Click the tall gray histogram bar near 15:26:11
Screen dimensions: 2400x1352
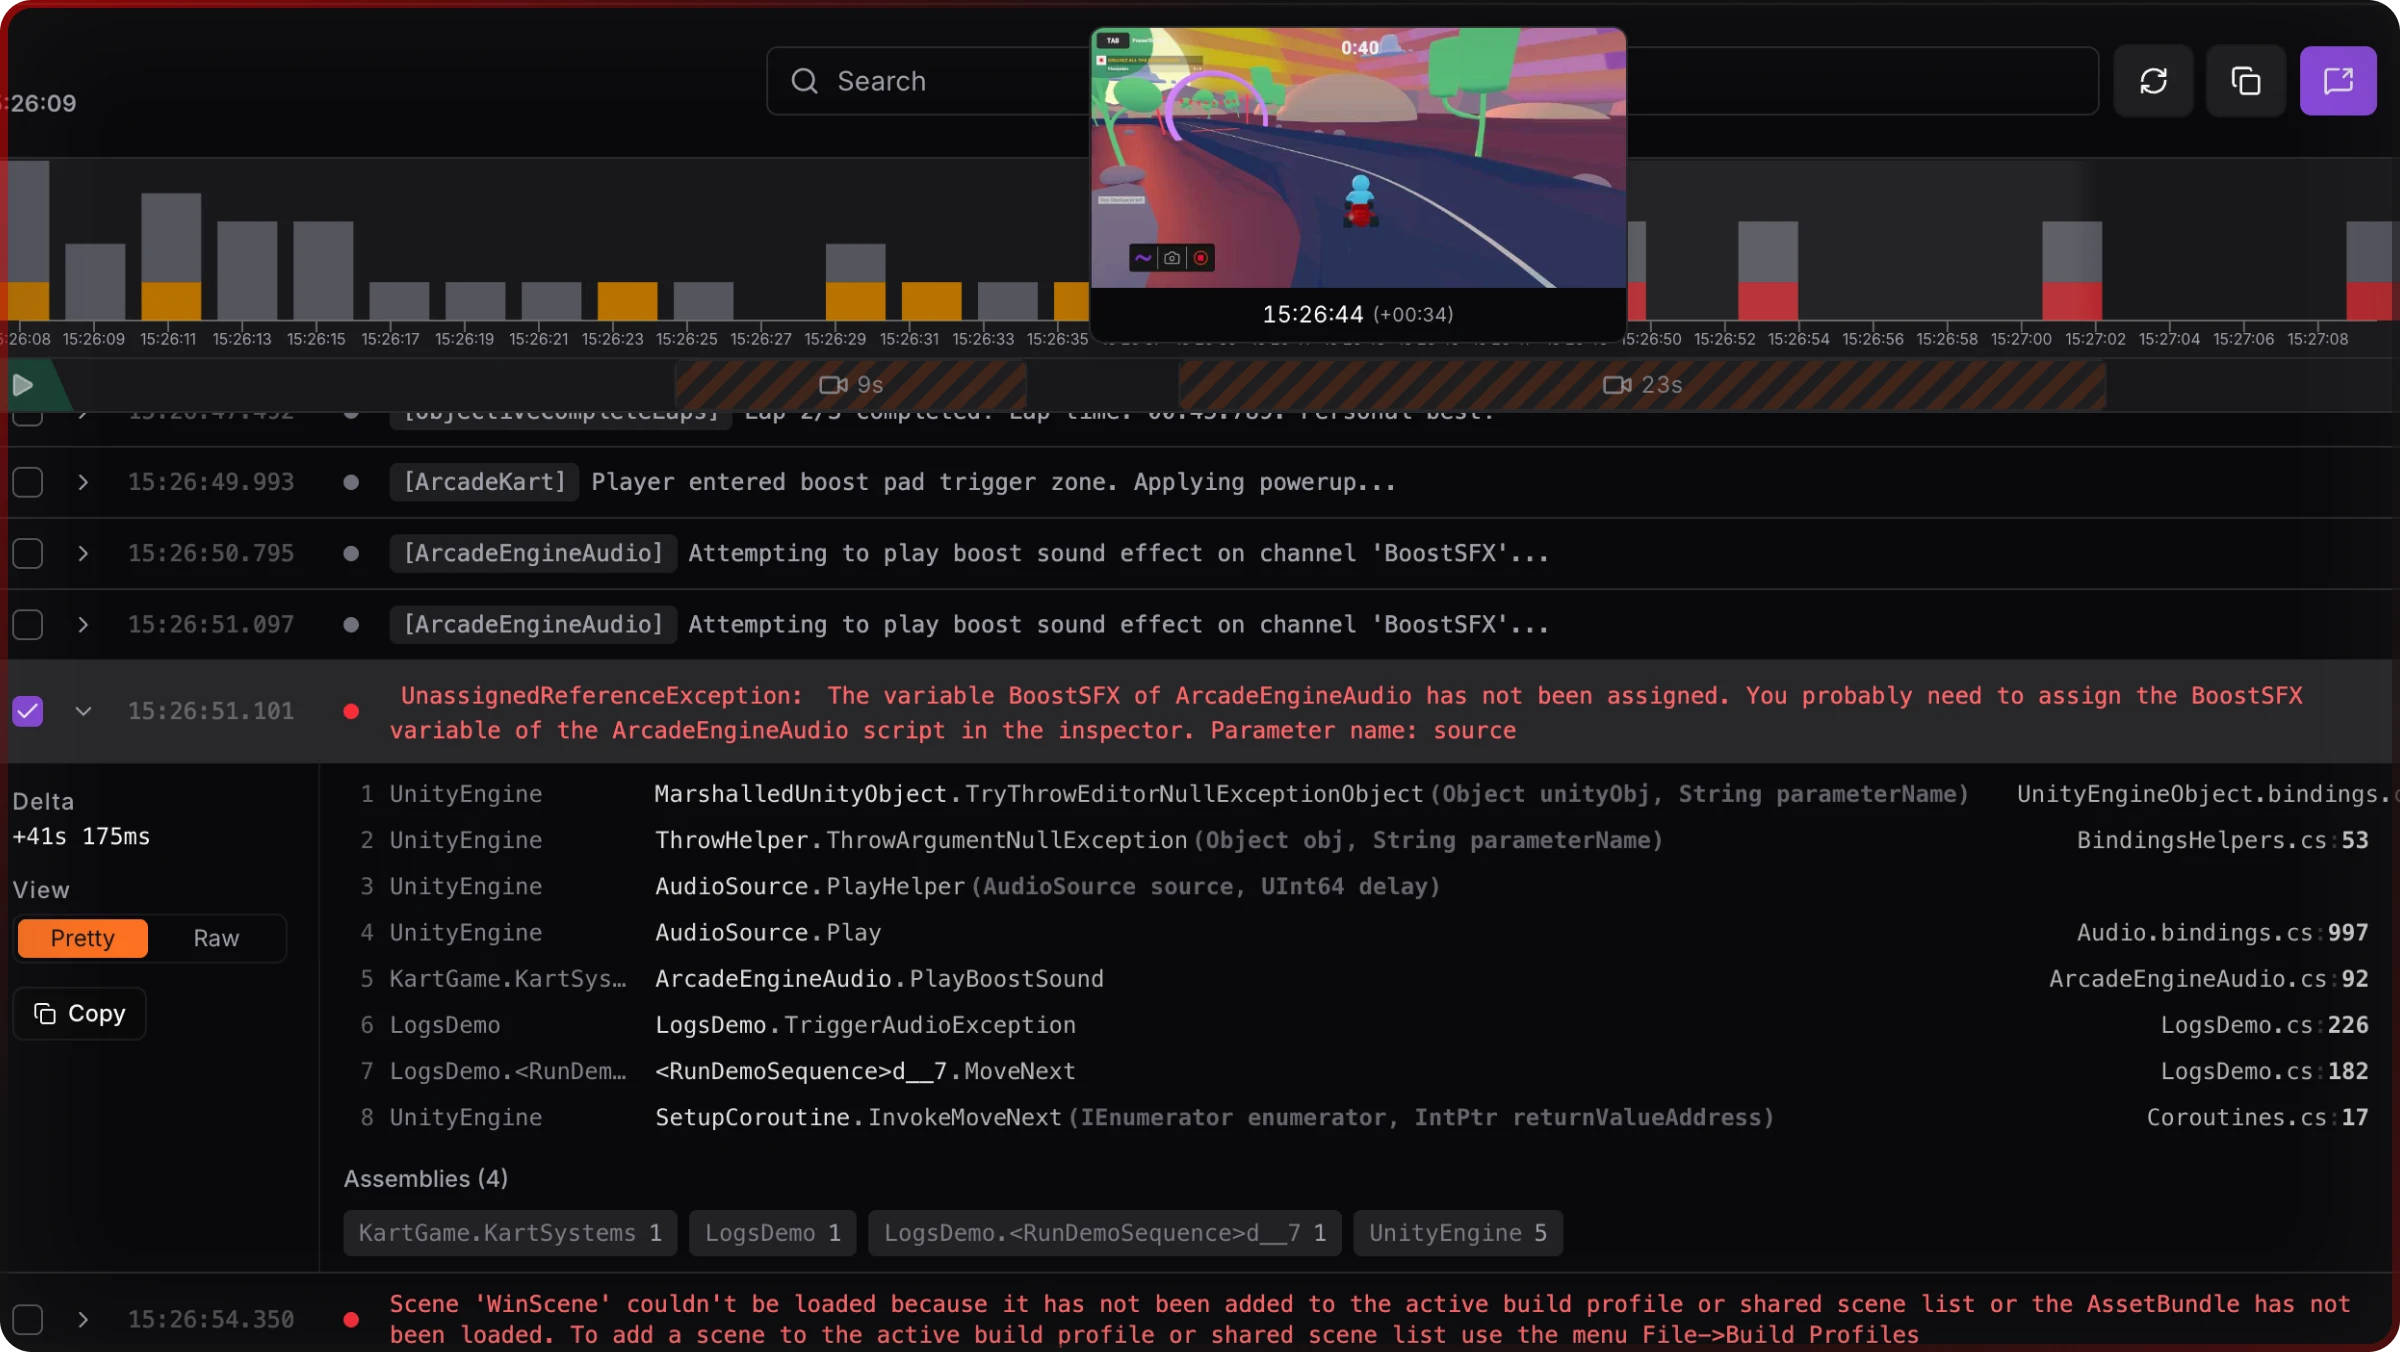click(x=171, y=238)
